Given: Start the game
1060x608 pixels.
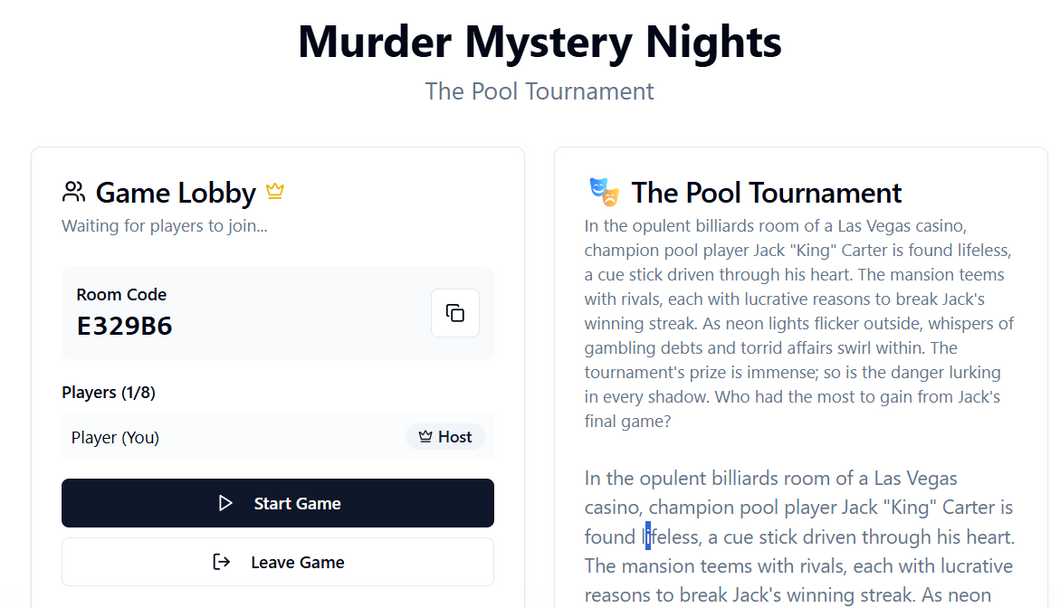Looking at the screenshot, I should [278, 503].
